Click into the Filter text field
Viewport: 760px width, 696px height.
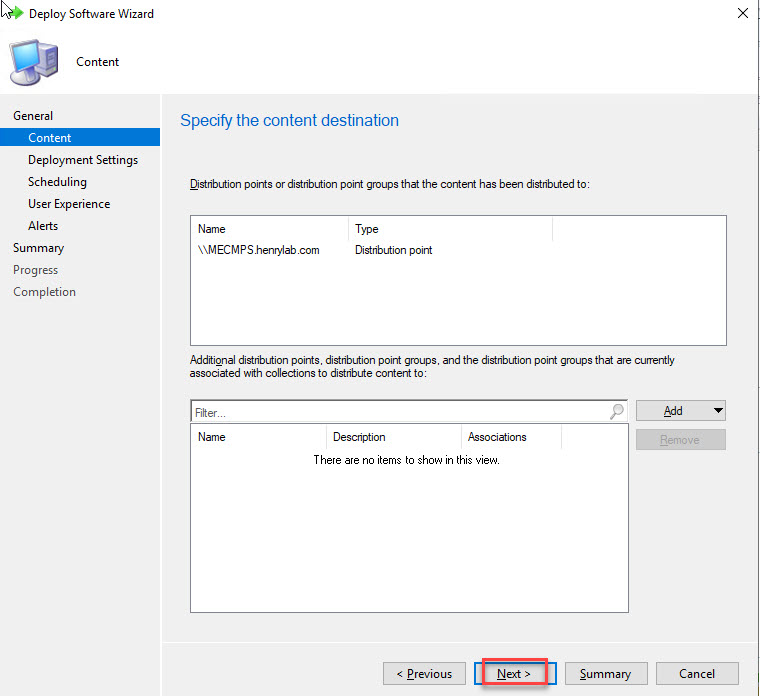400,411
